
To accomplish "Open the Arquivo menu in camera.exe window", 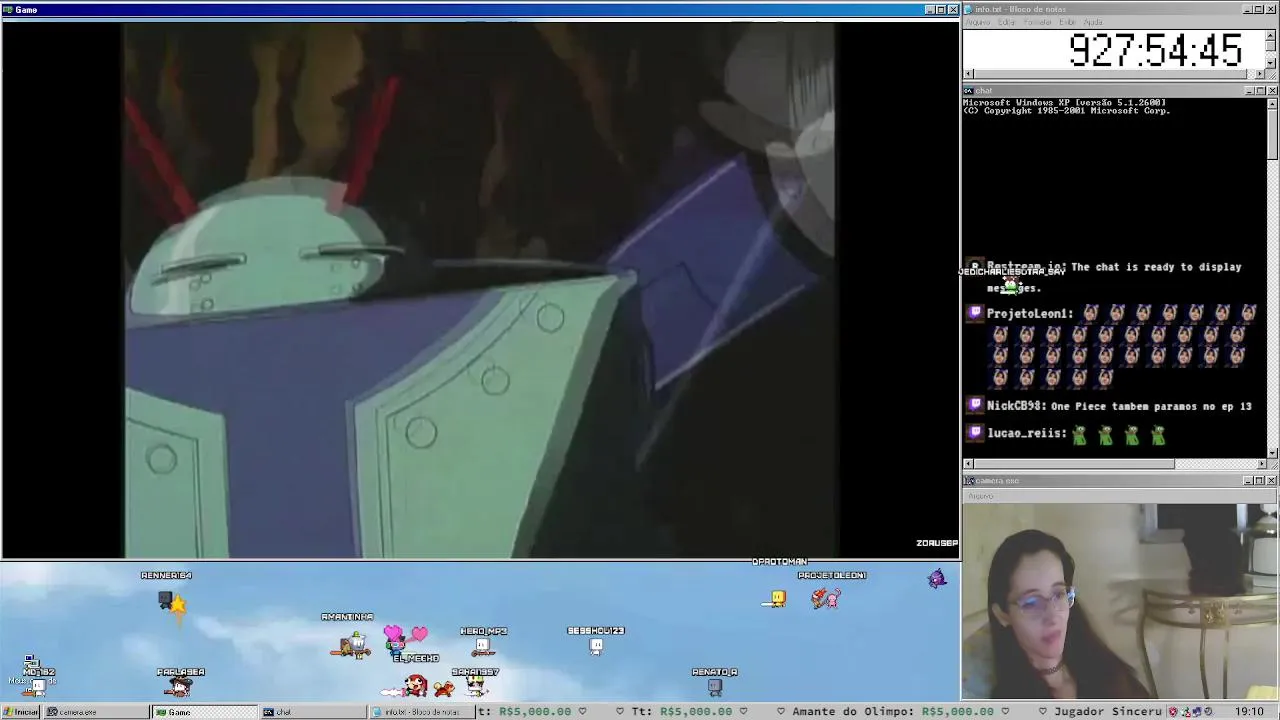I will [980, 496].
